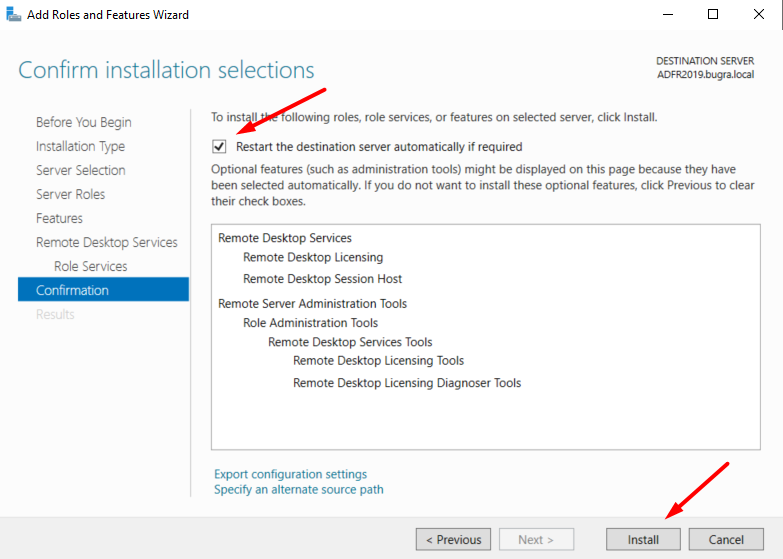783x559 pixels.
Task: Select Remote Desktop Licensing in the list
Action: [313, 257]
